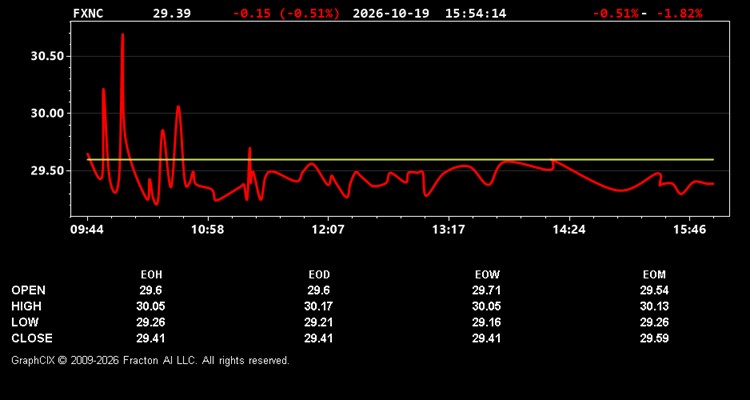Select the 14:24 time axis label
Screen dimensions: 750x400
[569, 230]
